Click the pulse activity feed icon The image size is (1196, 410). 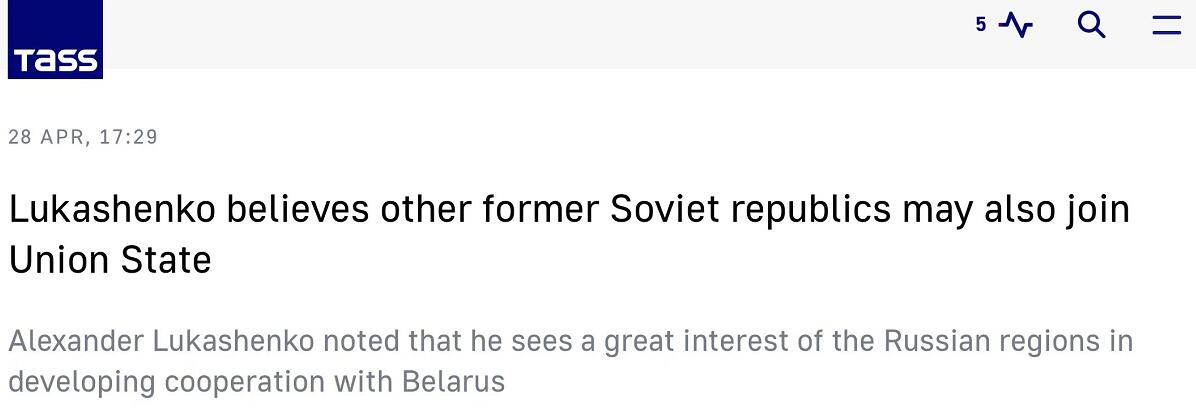pos(1016,25)
